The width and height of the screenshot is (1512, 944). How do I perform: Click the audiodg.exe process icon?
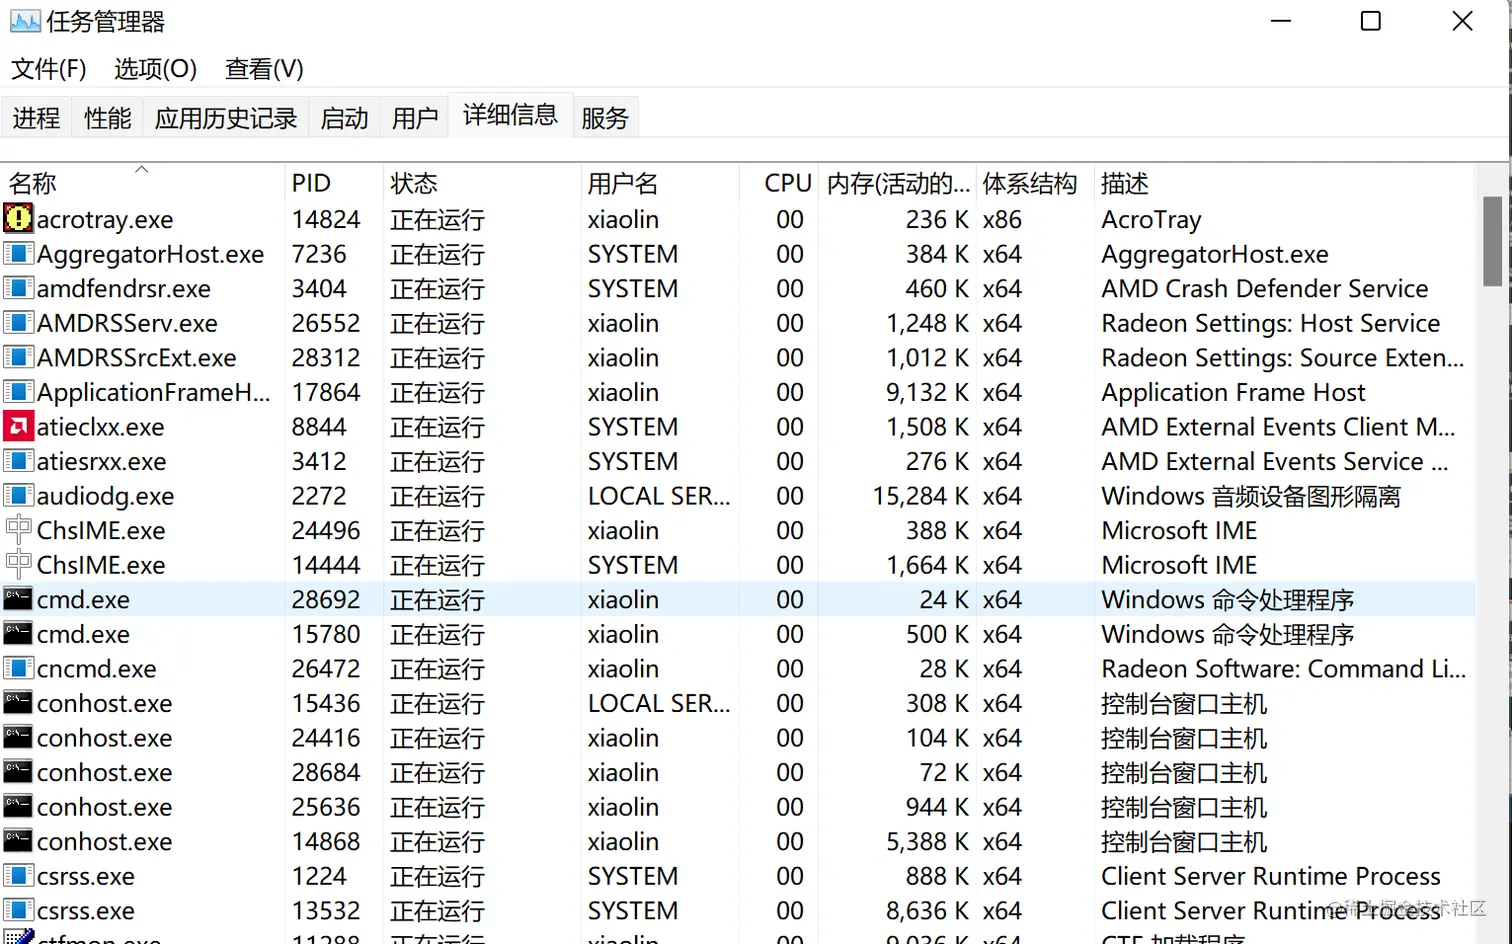18,496
